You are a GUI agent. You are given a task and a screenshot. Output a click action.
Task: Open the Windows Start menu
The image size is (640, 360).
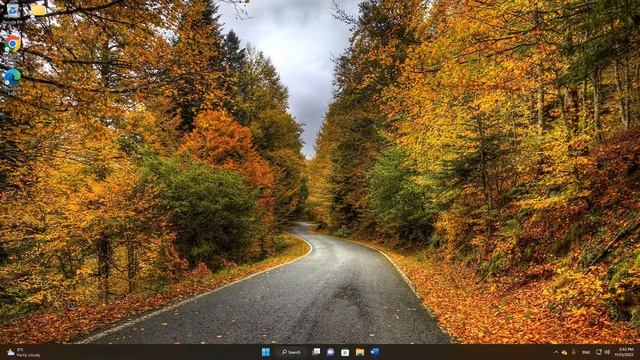pos(266,352)
